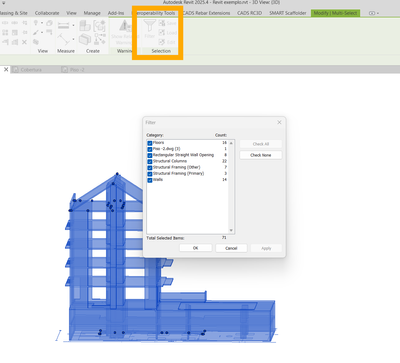400x363 pixels.
Task: Uncheck Structural Framing (Primary) checkbox
Action: point(150,174)
